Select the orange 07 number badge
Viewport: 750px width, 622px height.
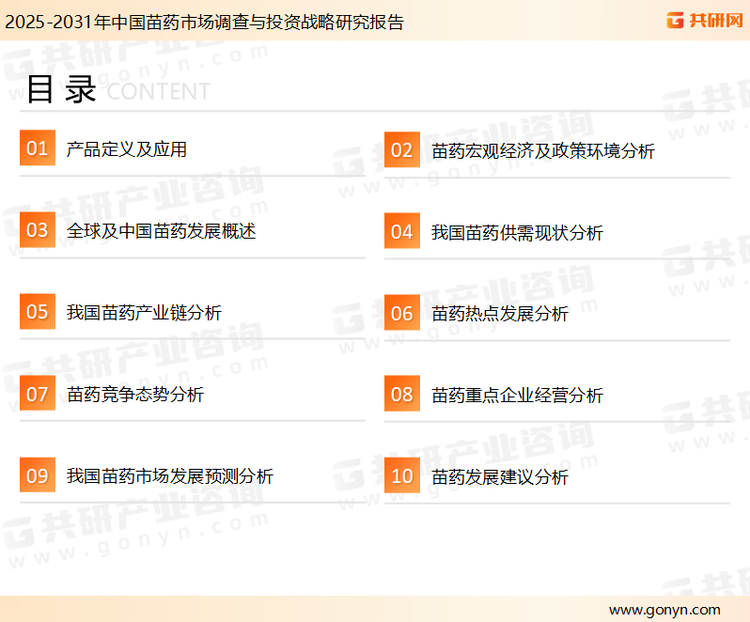click(x=37, y=394)
